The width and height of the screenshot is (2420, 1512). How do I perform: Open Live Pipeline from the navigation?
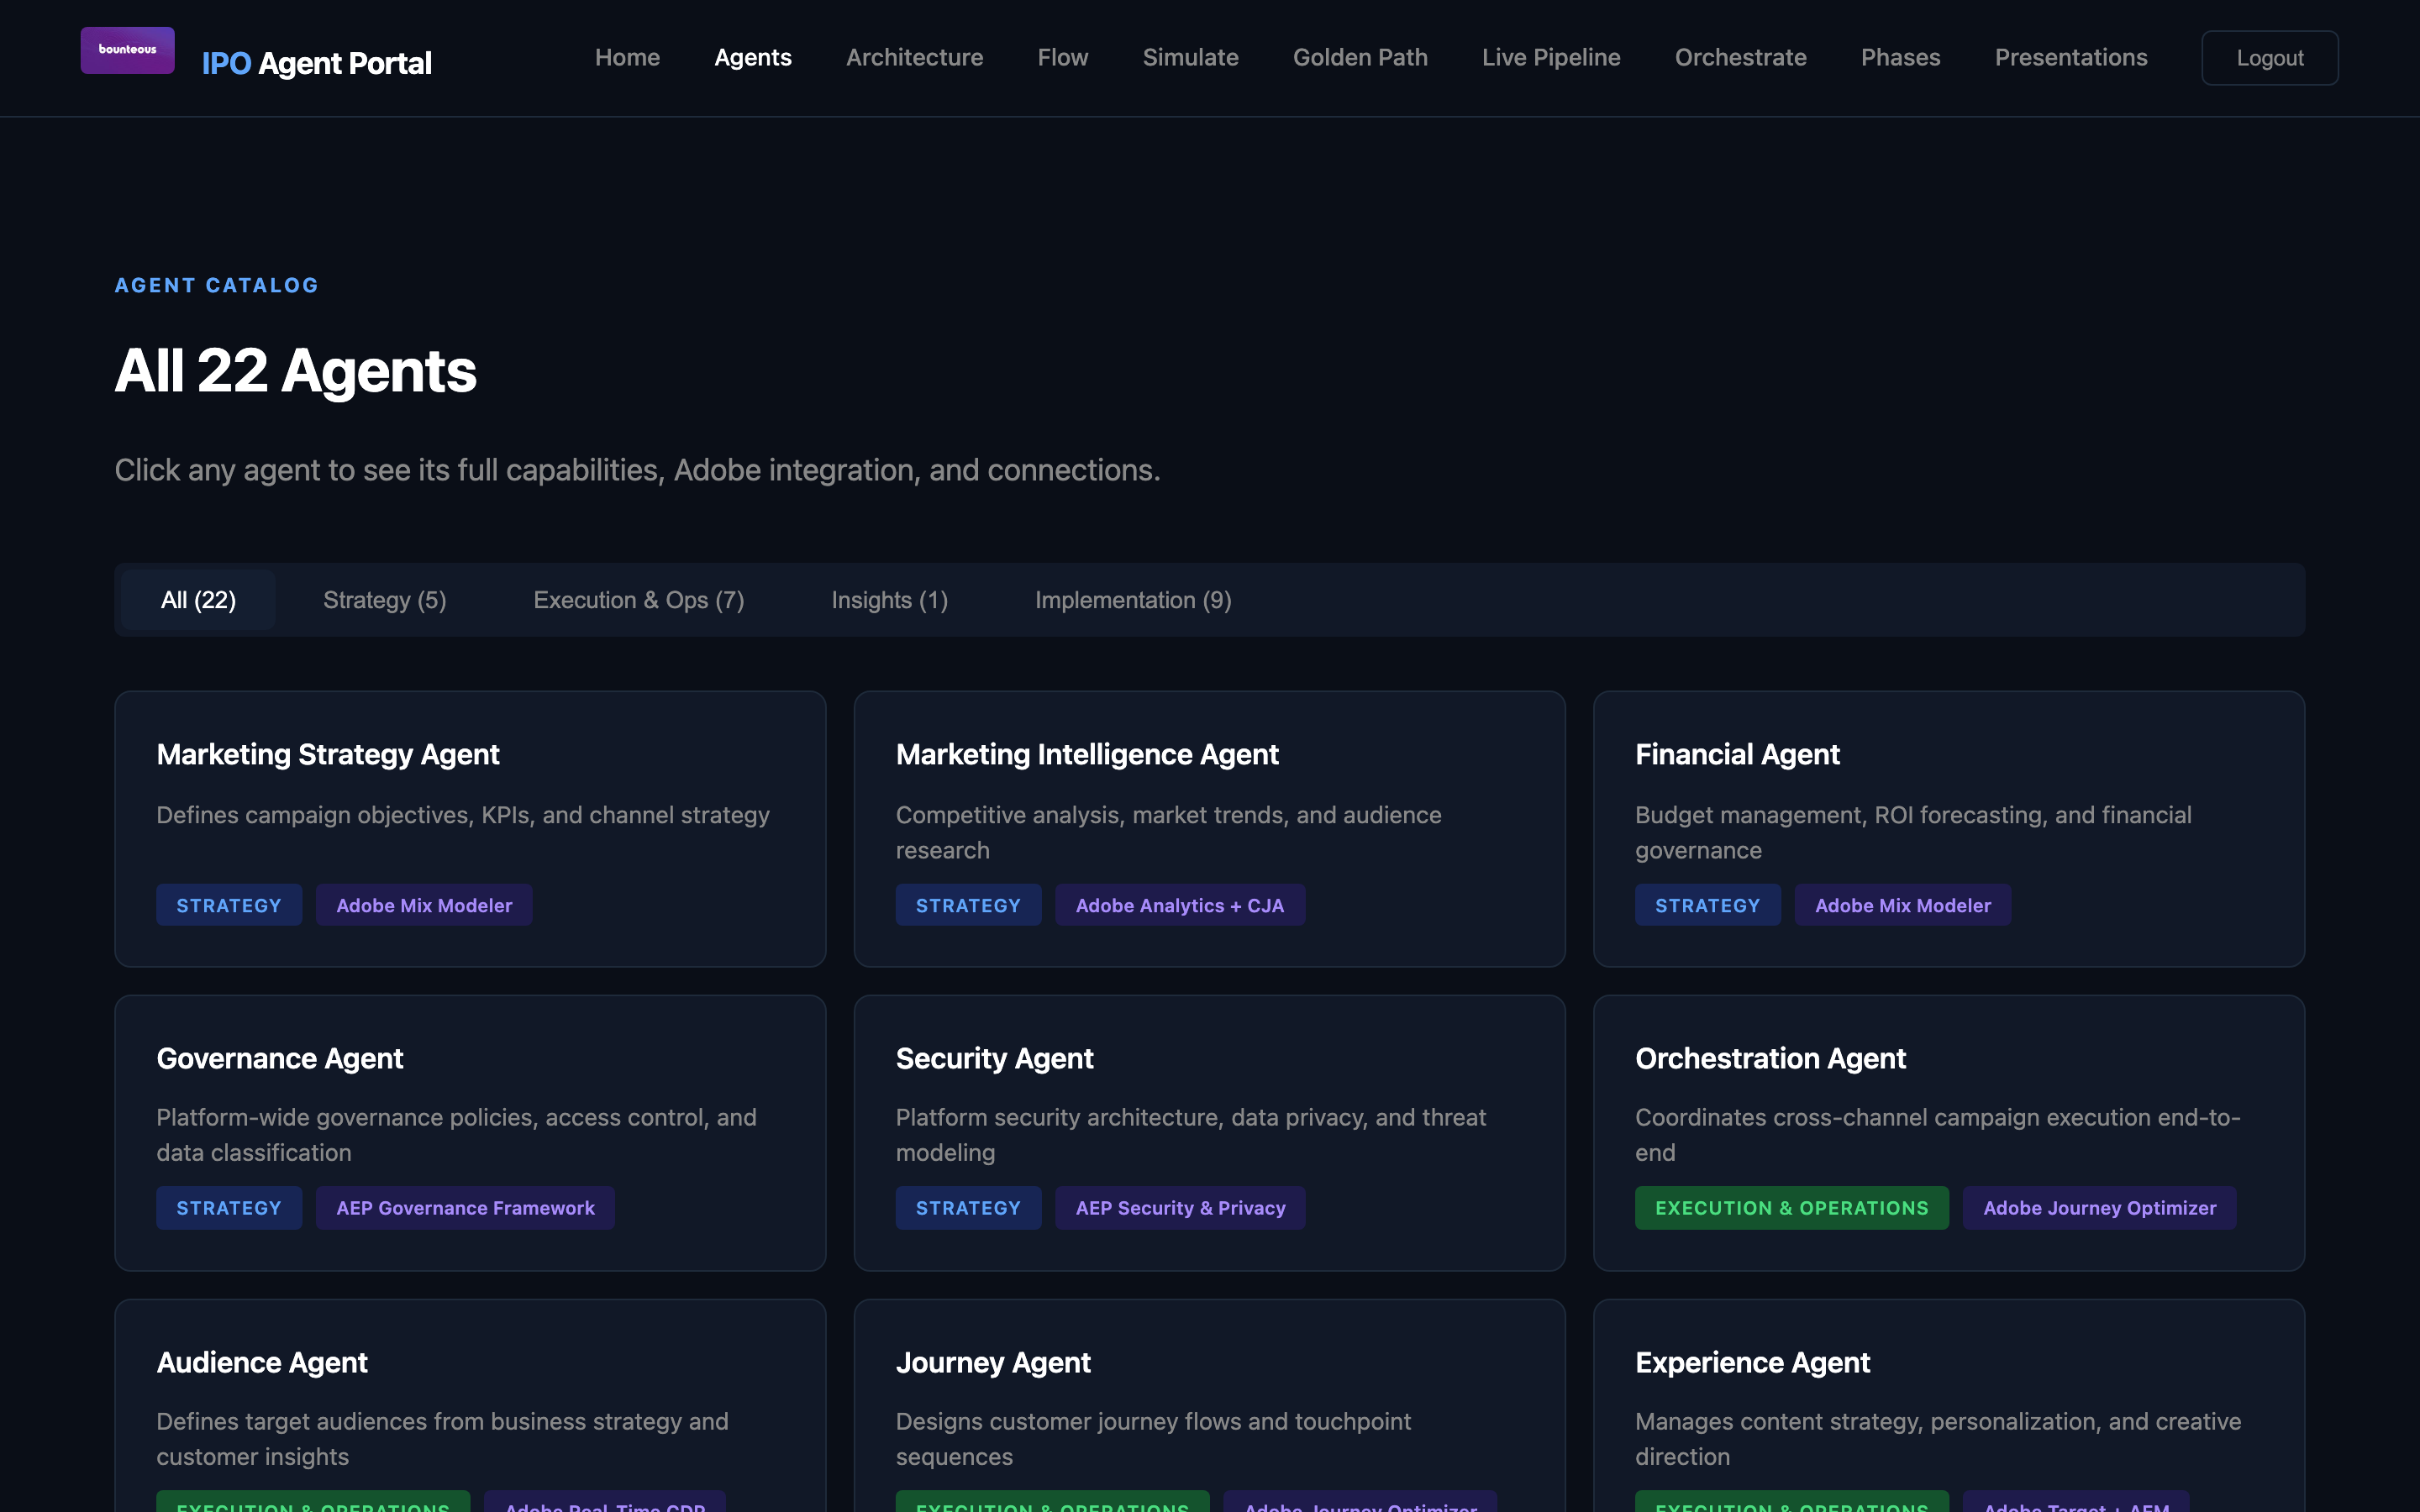coord(1550,57)
